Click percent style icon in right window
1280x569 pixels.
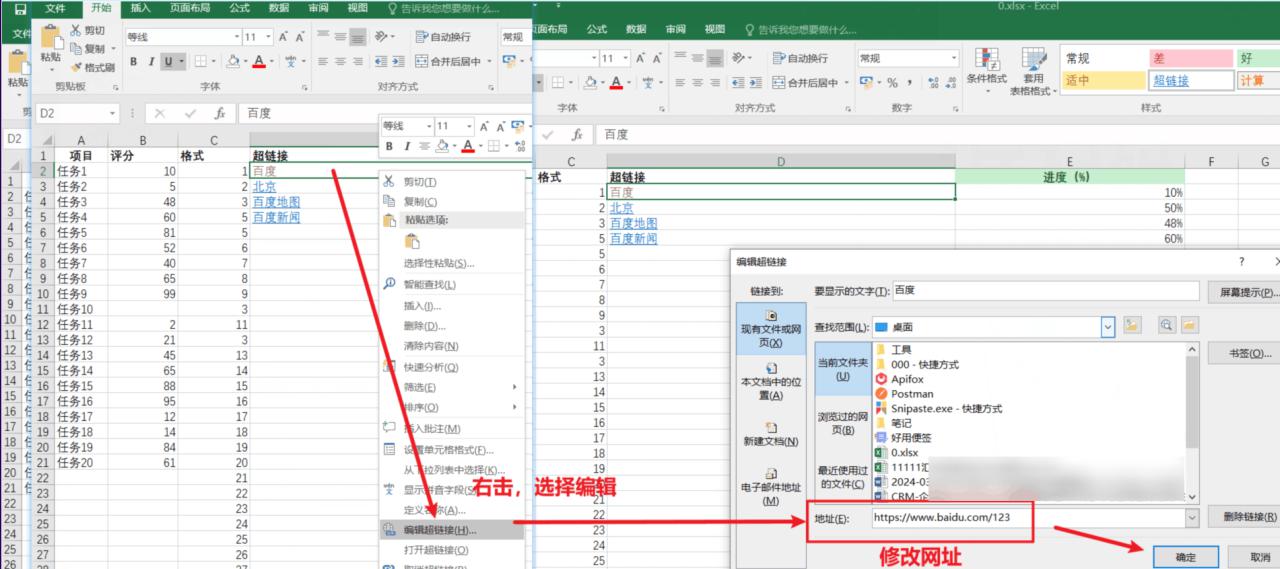pyautogui.click(x=891, y=83)
